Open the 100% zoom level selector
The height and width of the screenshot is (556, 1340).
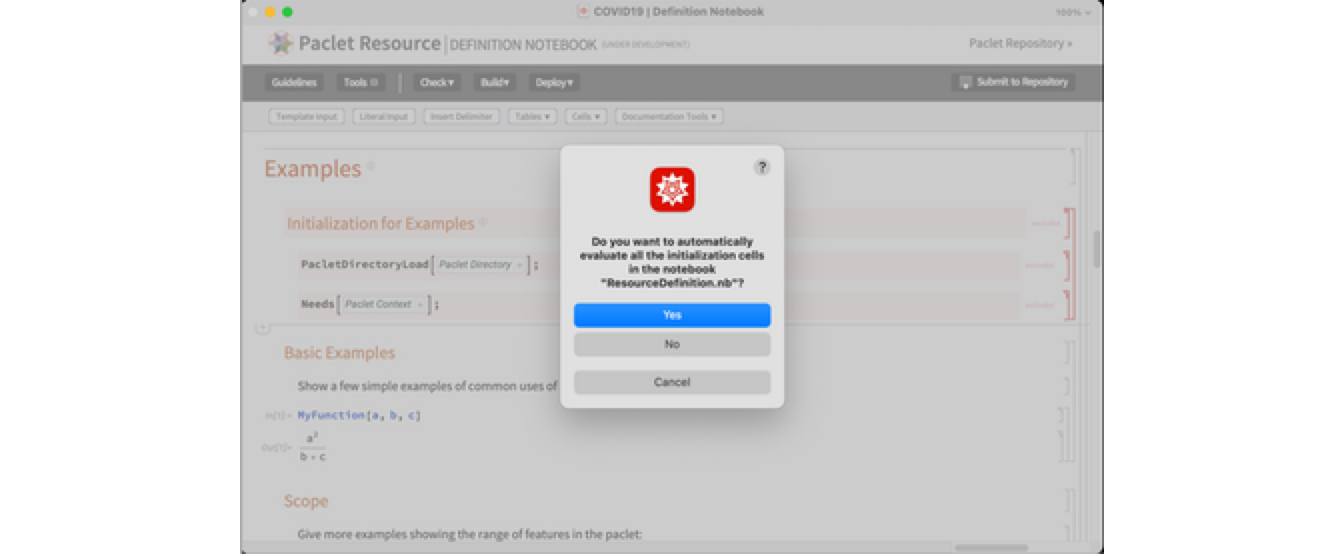click(1073, 12)
